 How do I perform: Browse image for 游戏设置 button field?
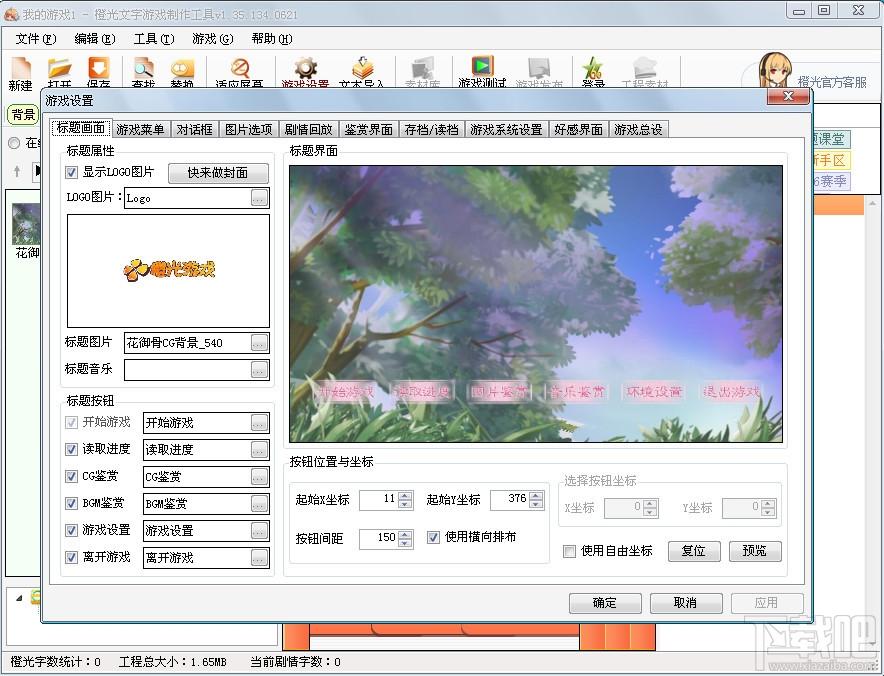point(259,531)
